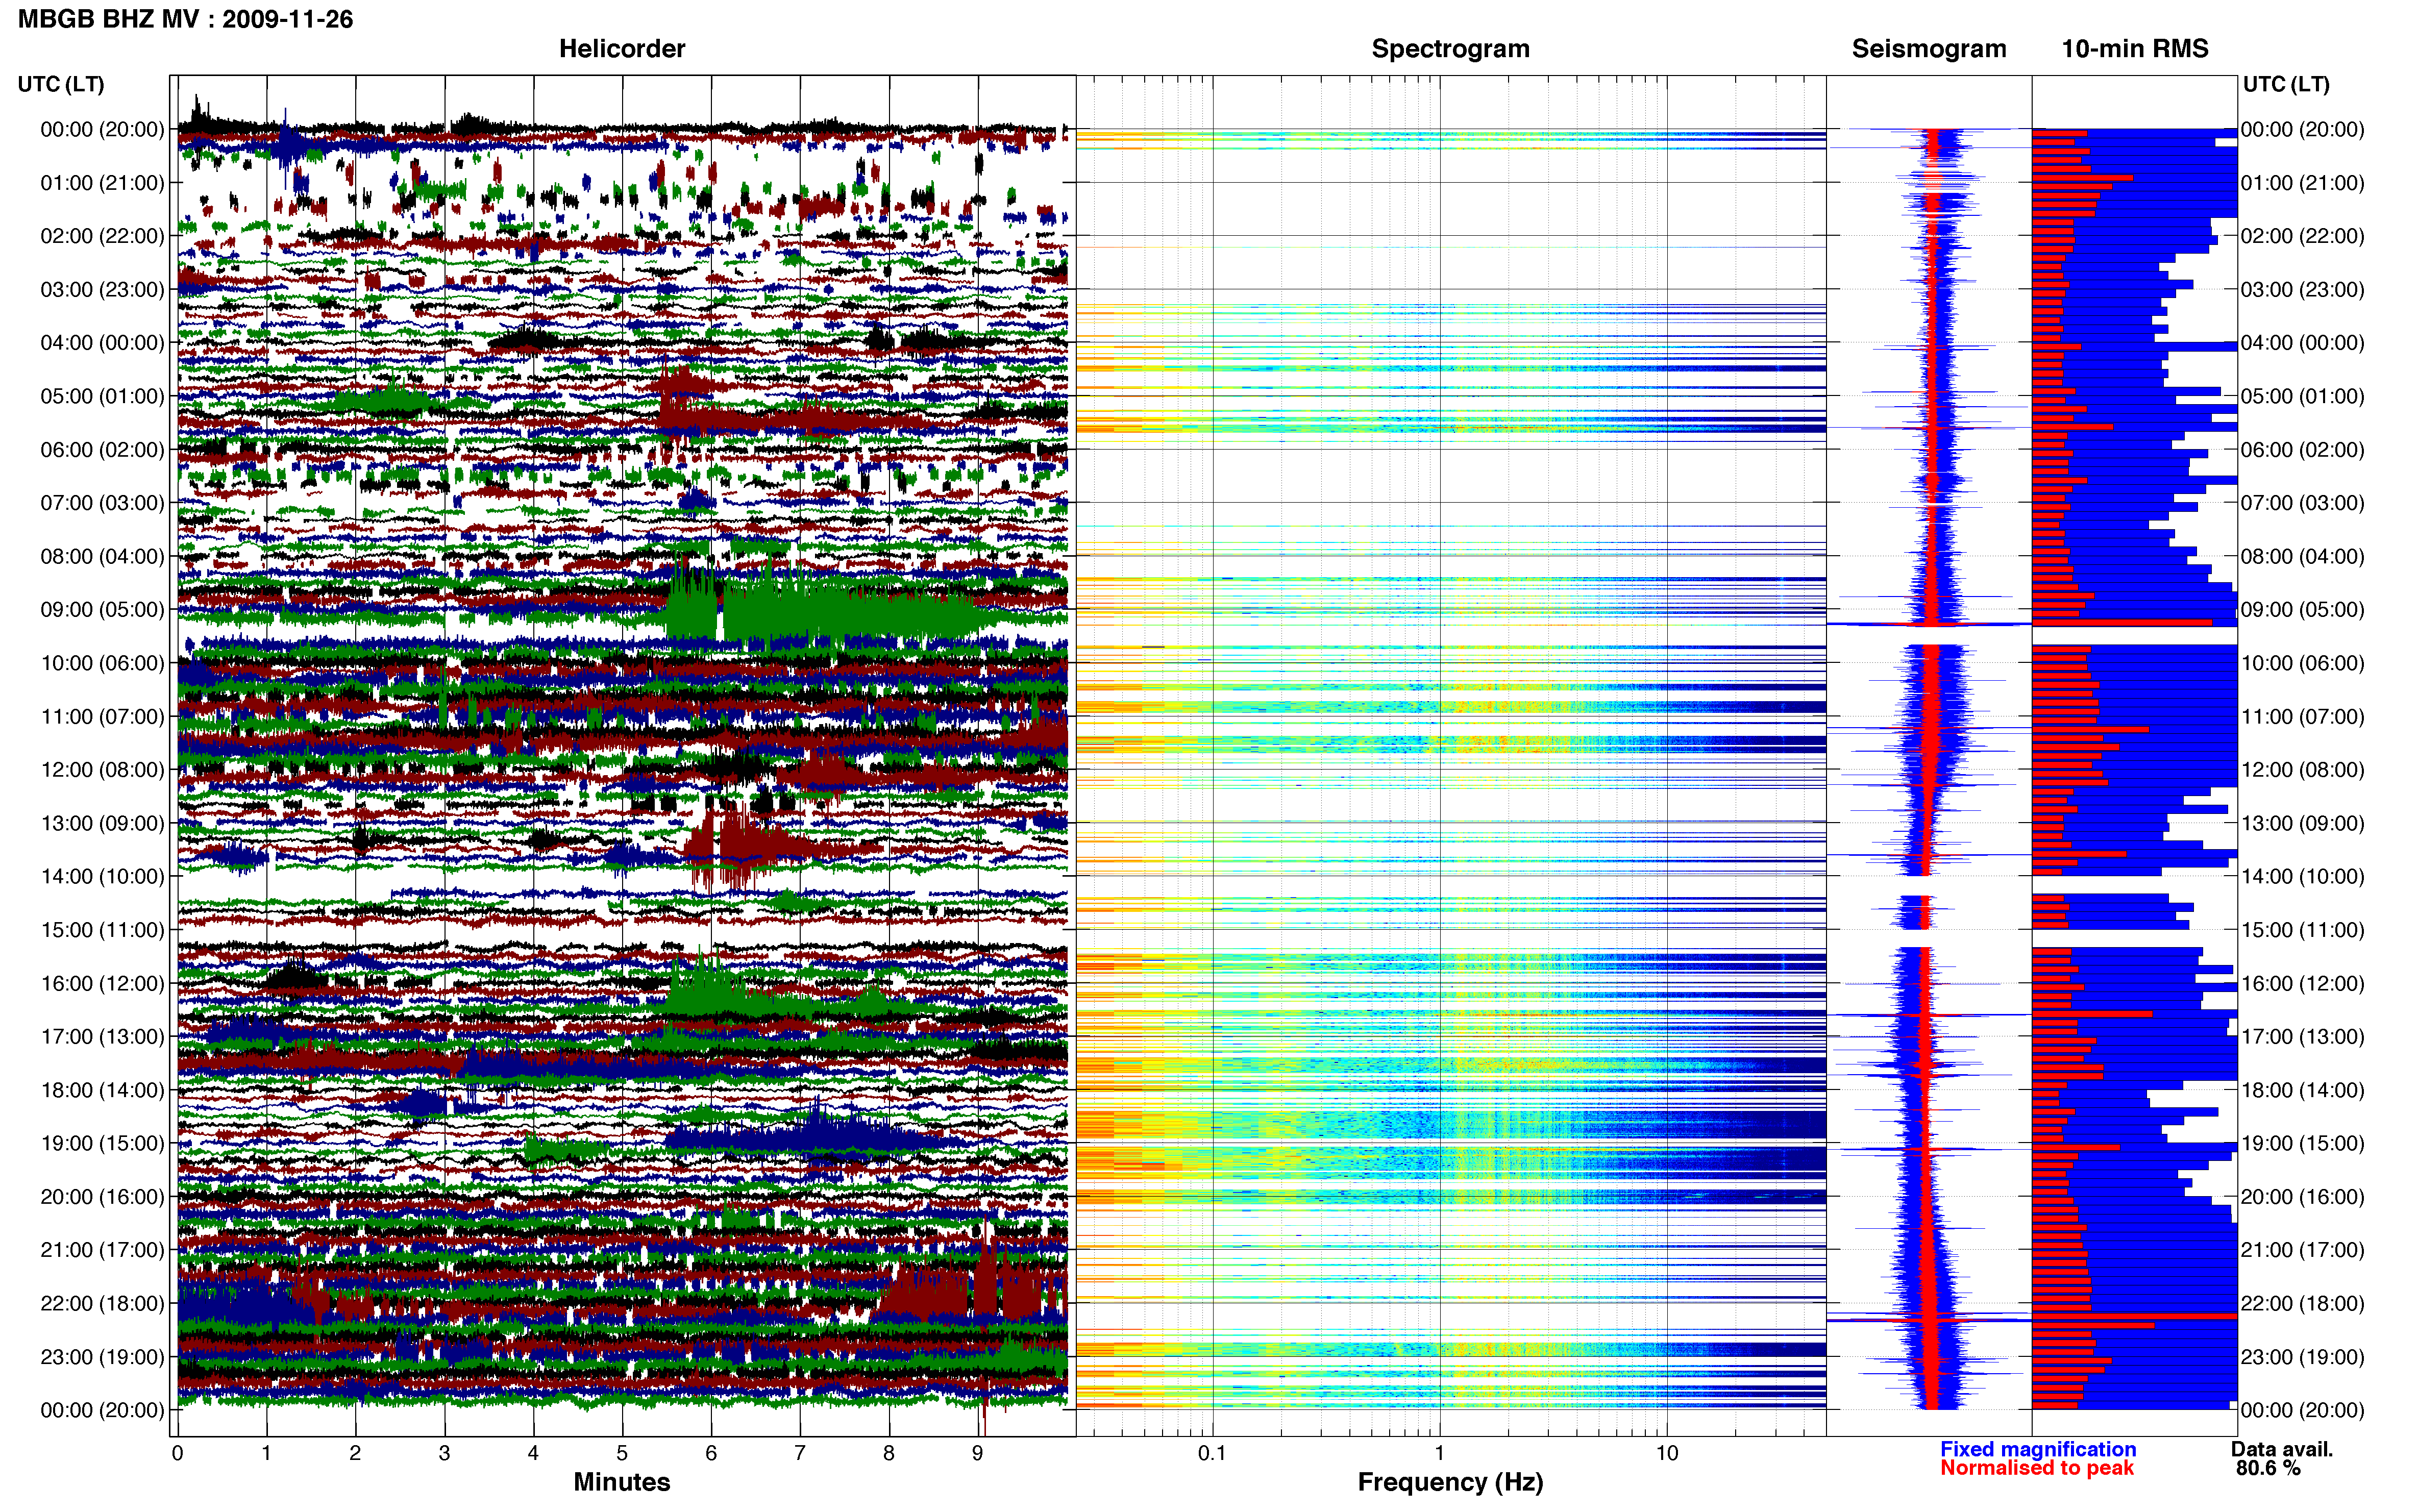Click the 'Fixed magnification' legend text
Viewport: 2419px width, 1512px height.
pyautogui.click(x=2037, y=1449)
